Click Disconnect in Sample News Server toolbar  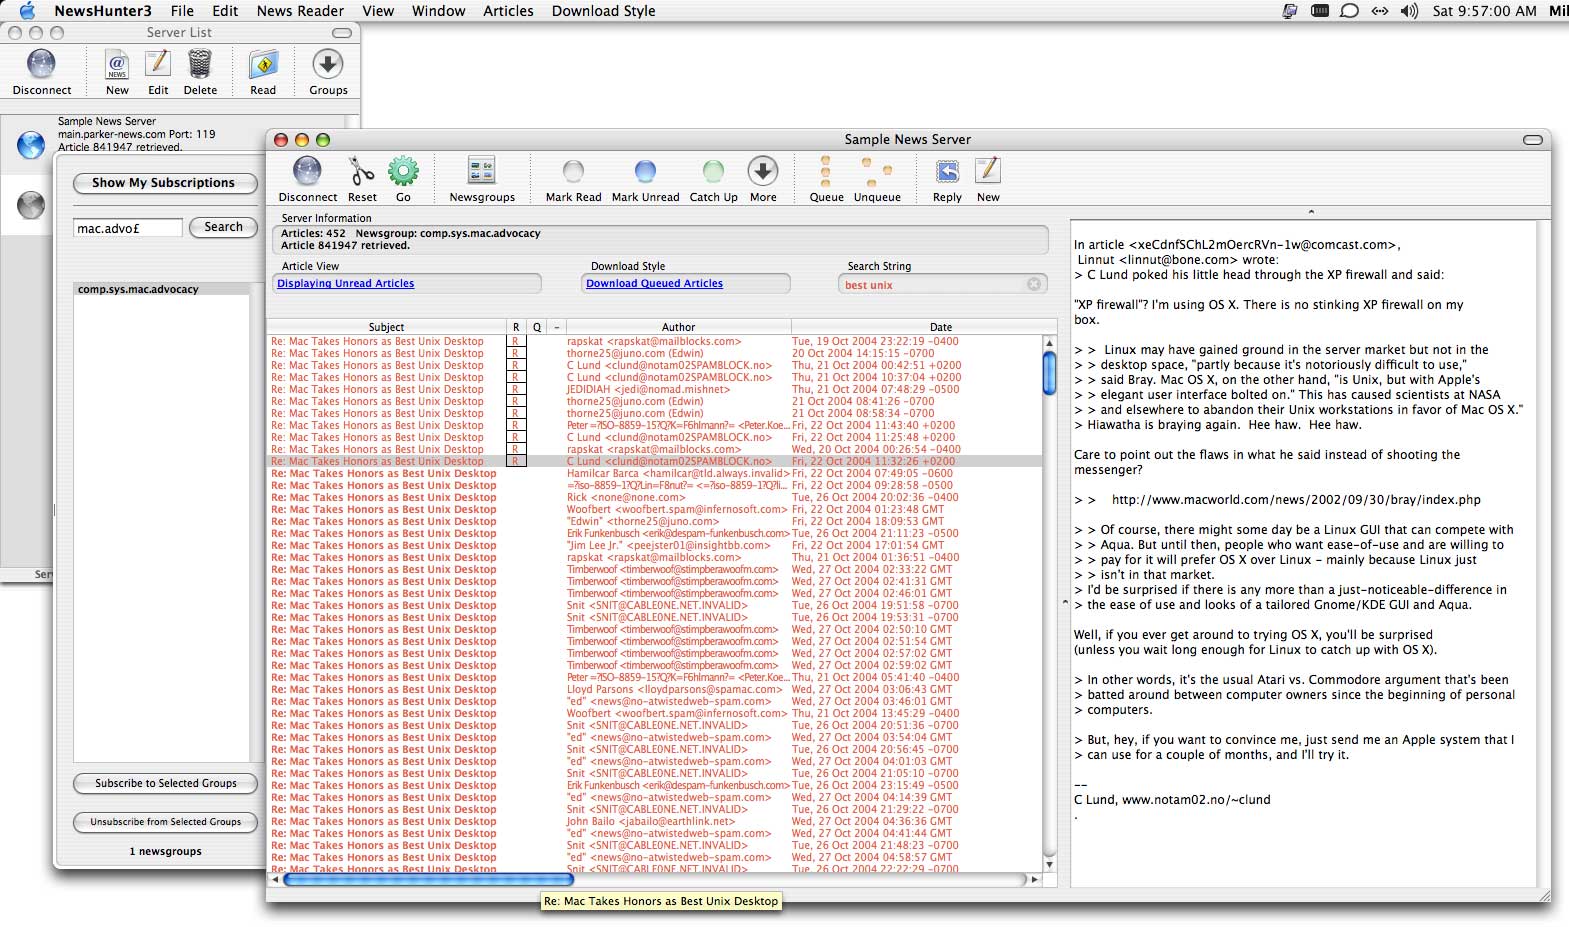click(307, 172)
